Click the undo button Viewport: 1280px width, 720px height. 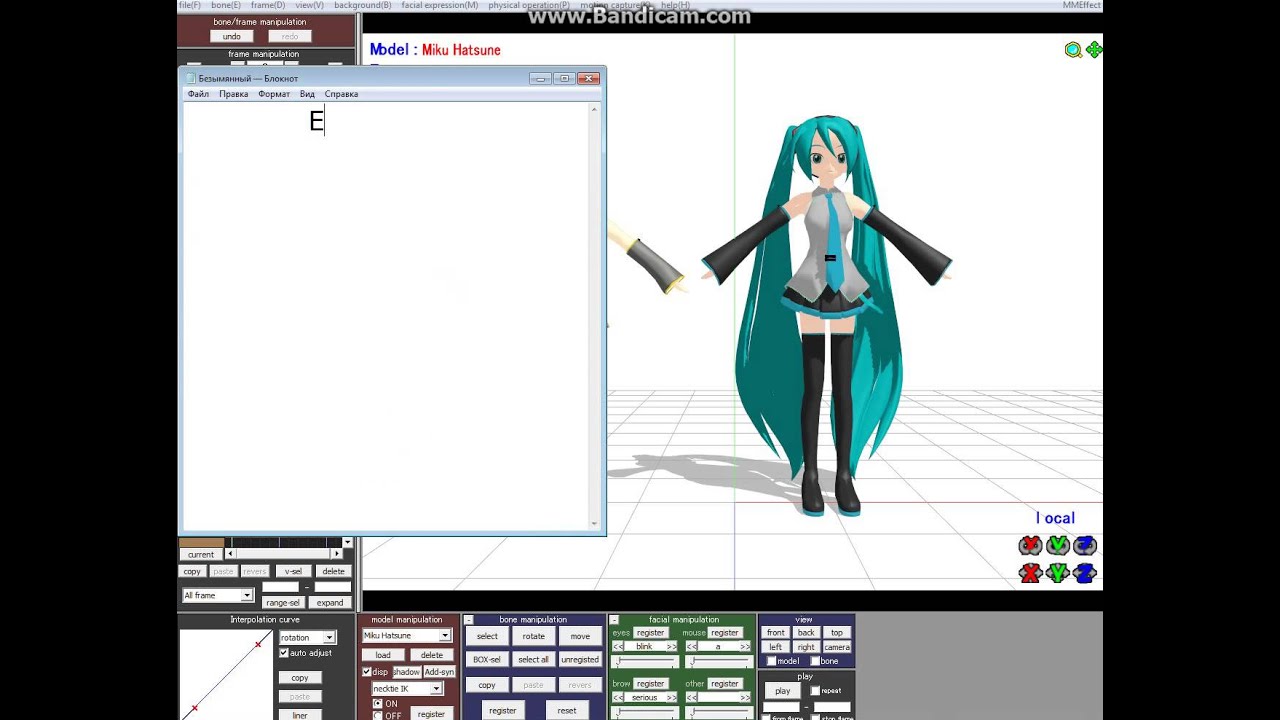(x=232, y=37)
